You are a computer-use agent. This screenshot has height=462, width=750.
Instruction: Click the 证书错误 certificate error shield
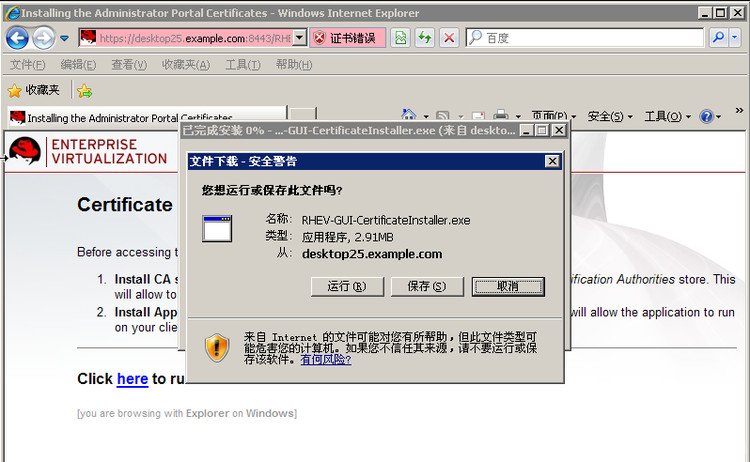pos(347,38)
